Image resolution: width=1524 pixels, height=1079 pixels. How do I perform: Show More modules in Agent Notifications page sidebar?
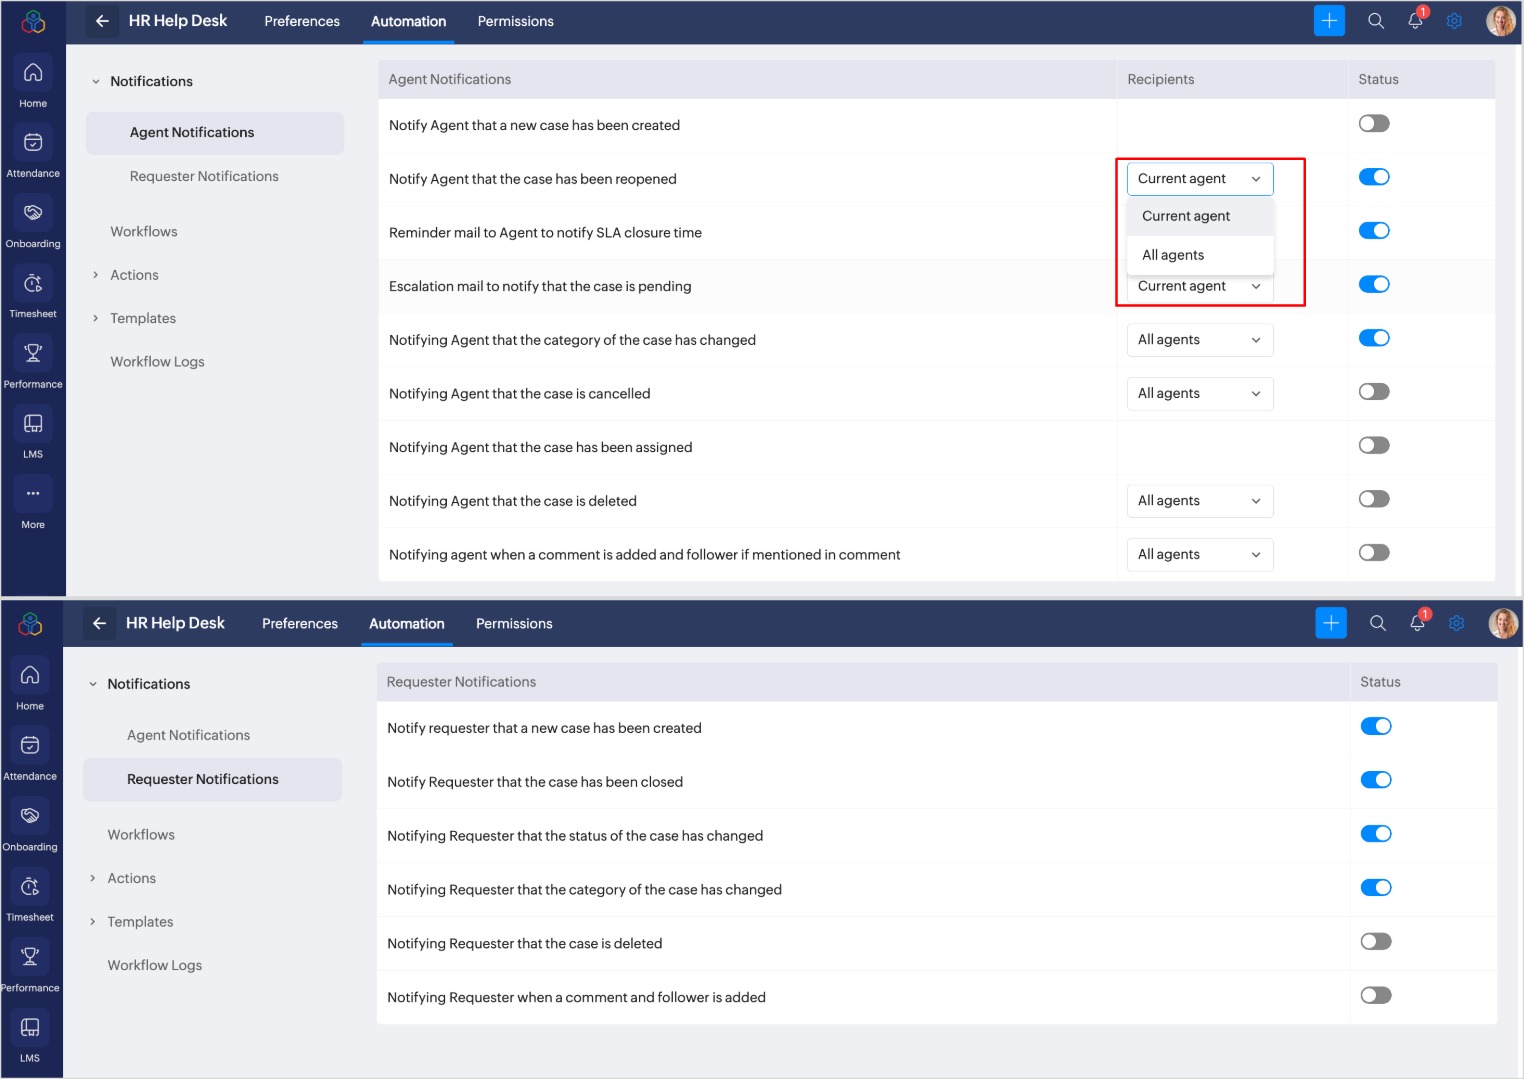click(x=33, y=503)
